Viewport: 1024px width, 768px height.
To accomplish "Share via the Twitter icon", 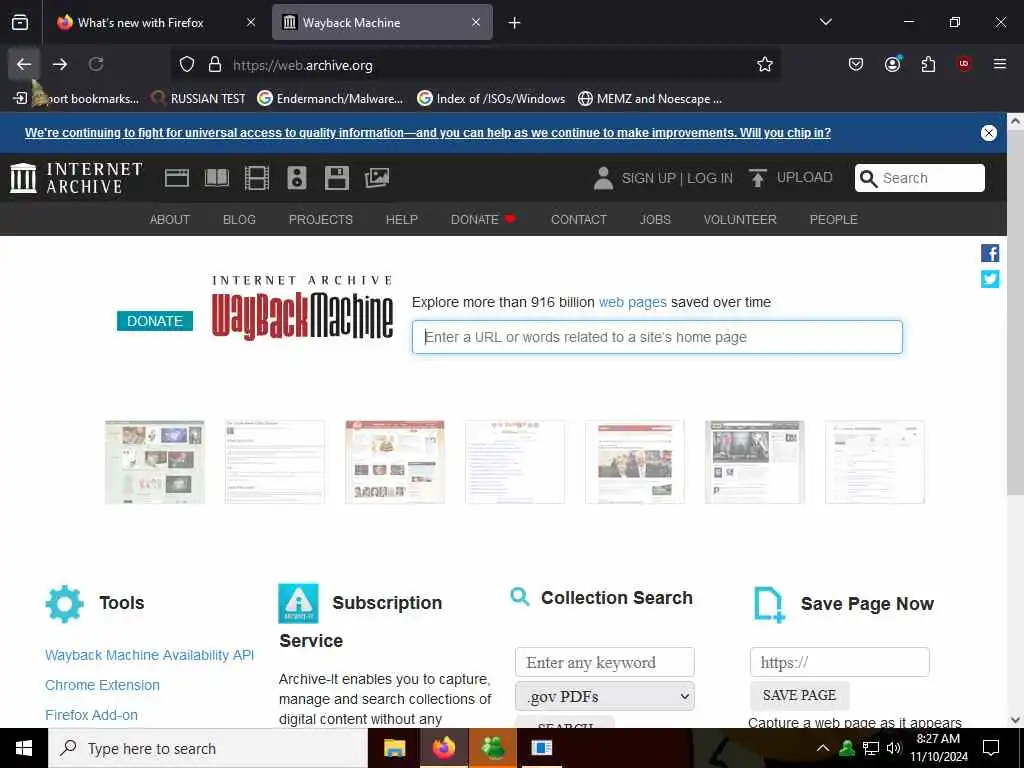I will coord(990,279).
